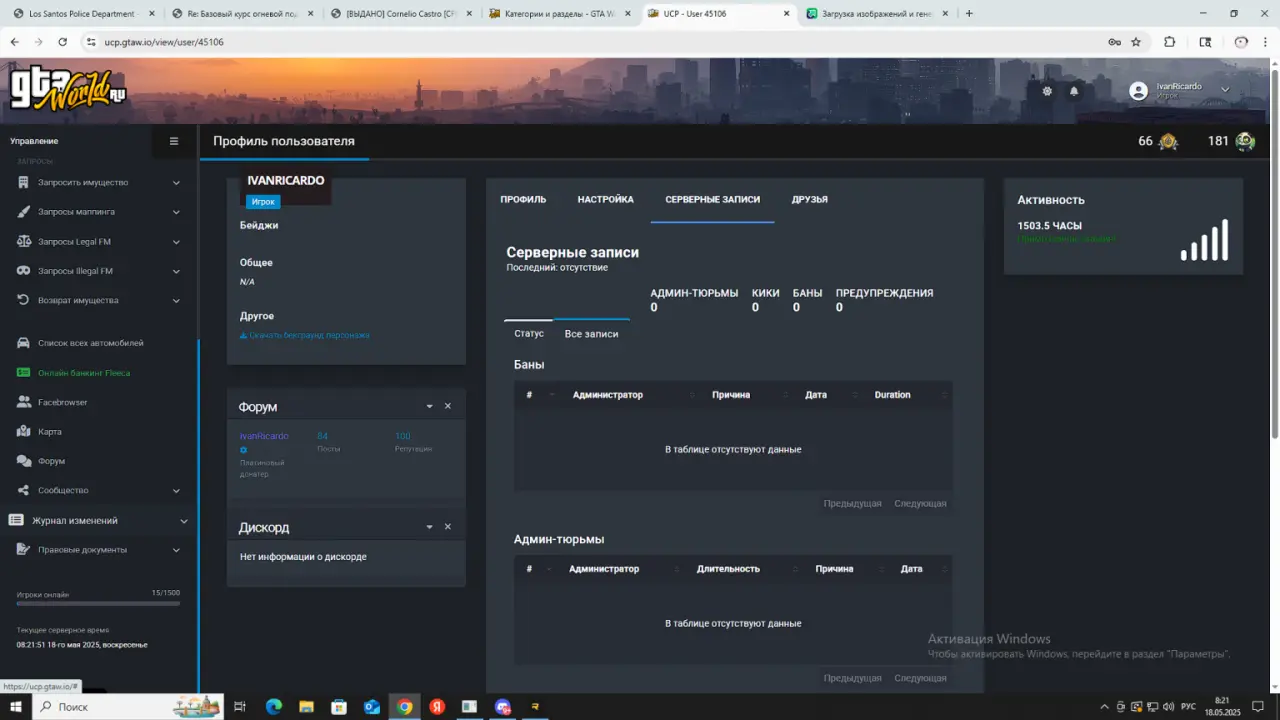Expand Возврат имущества submenu
The image size is (1280, 720).
pos(176,300)
